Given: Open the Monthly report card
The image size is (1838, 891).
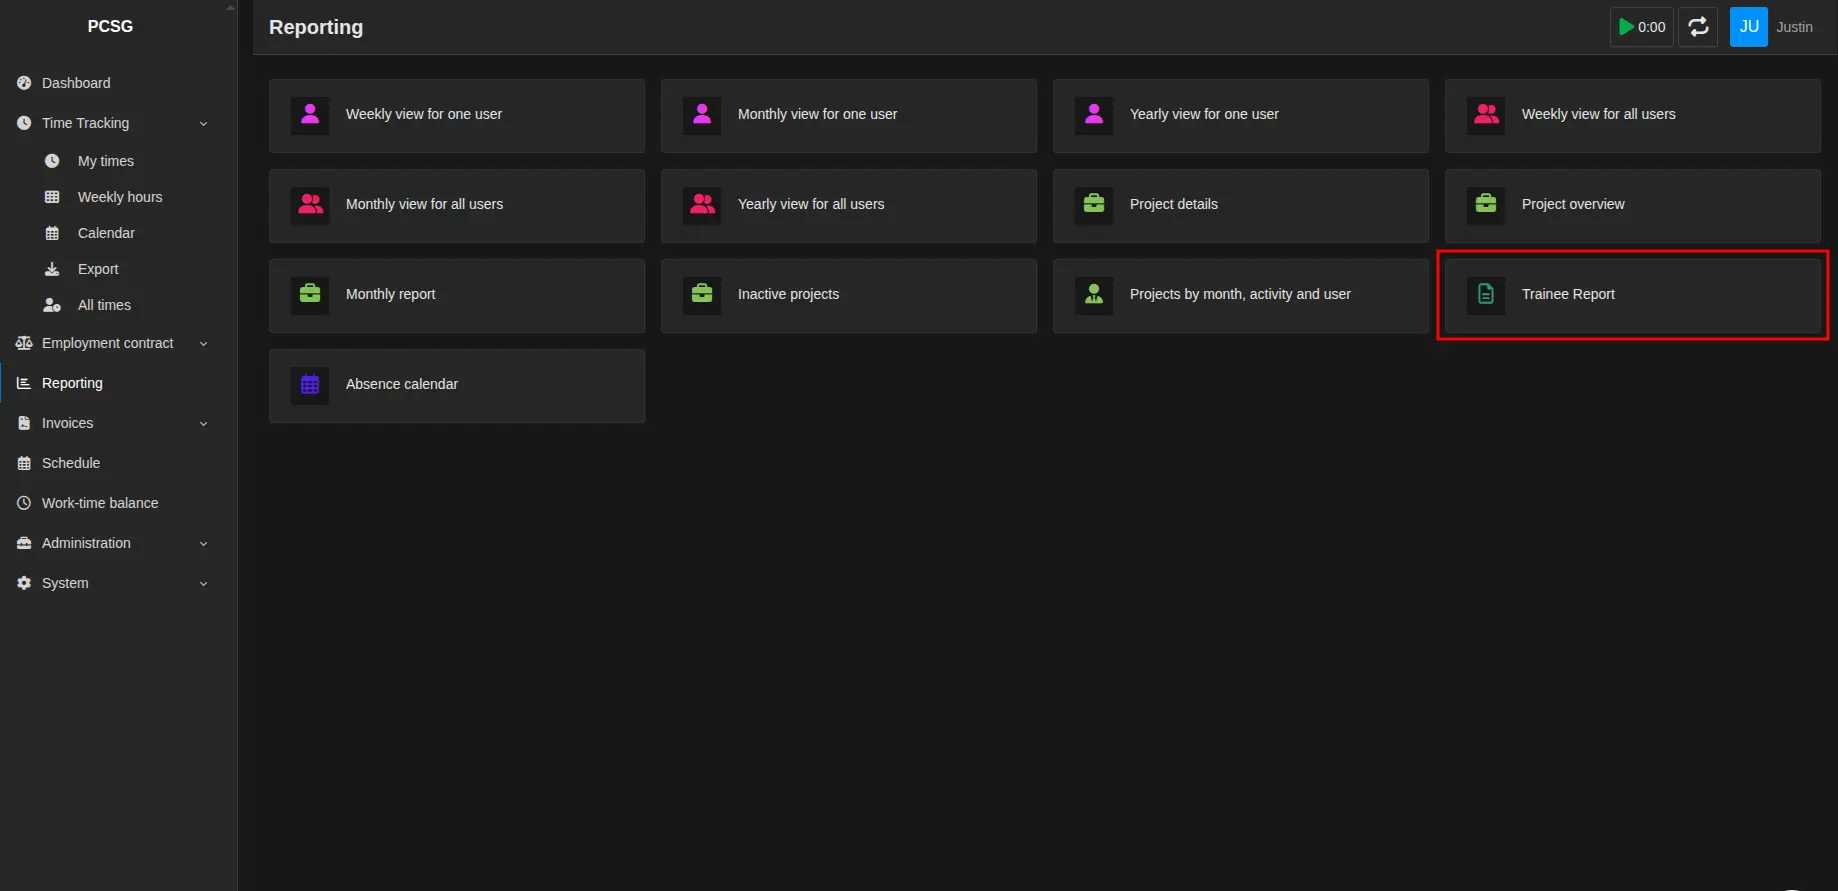Looking at the screenshot, I should (457, 296).
